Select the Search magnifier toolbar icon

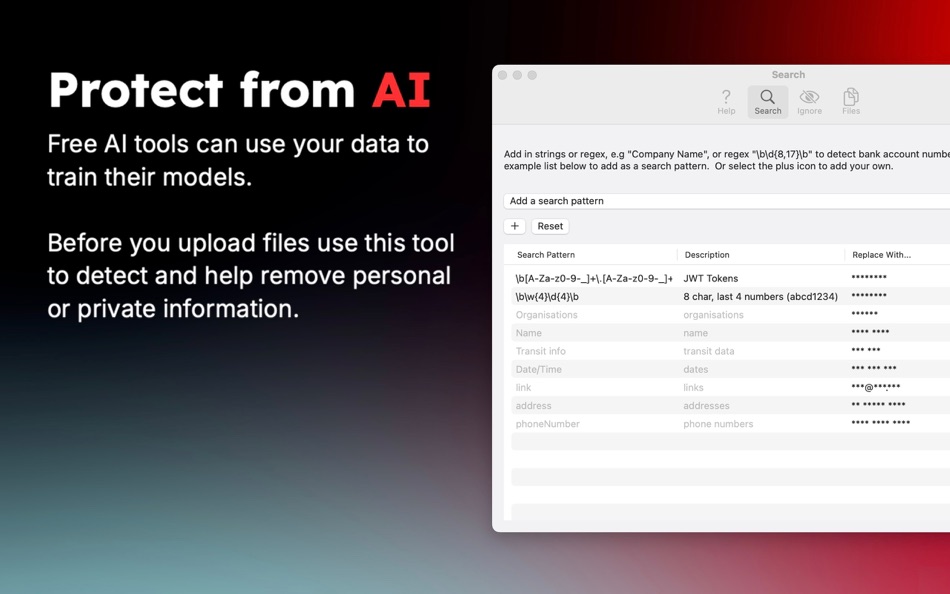point(767,100)
